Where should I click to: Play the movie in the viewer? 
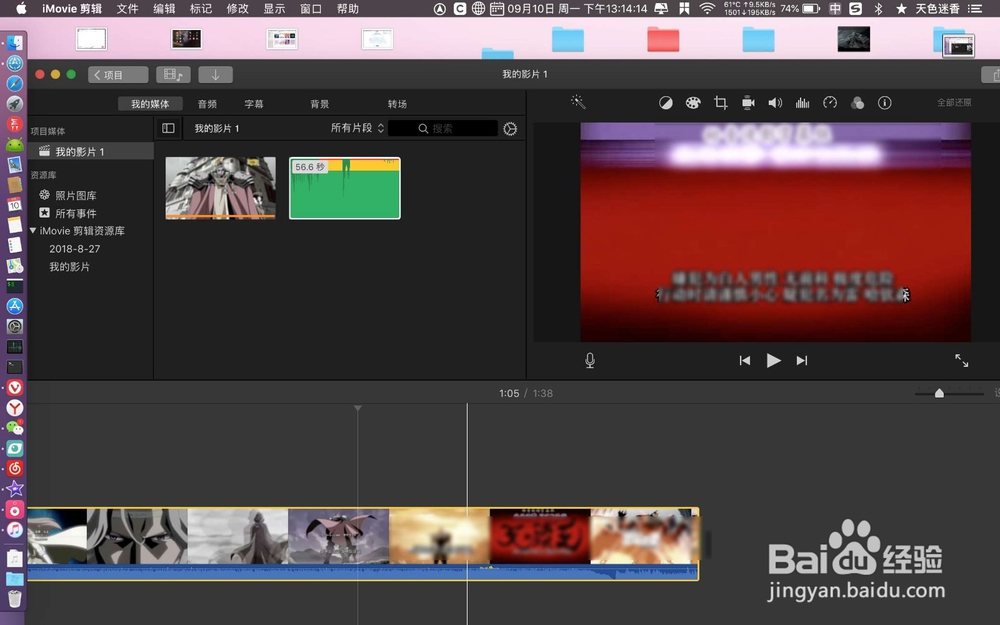(x=773, y=360)
